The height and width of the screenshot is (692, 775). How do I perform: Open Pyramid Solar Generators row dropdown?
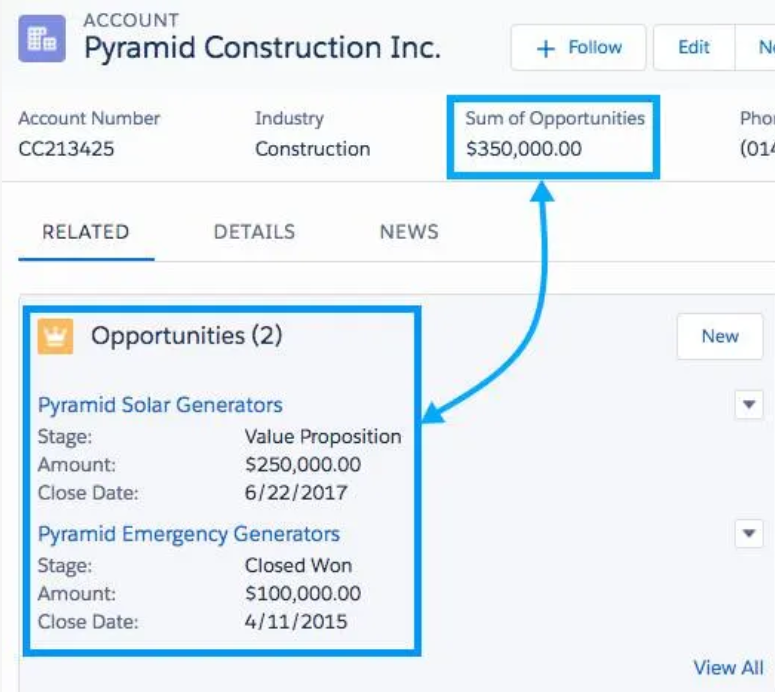749,405
